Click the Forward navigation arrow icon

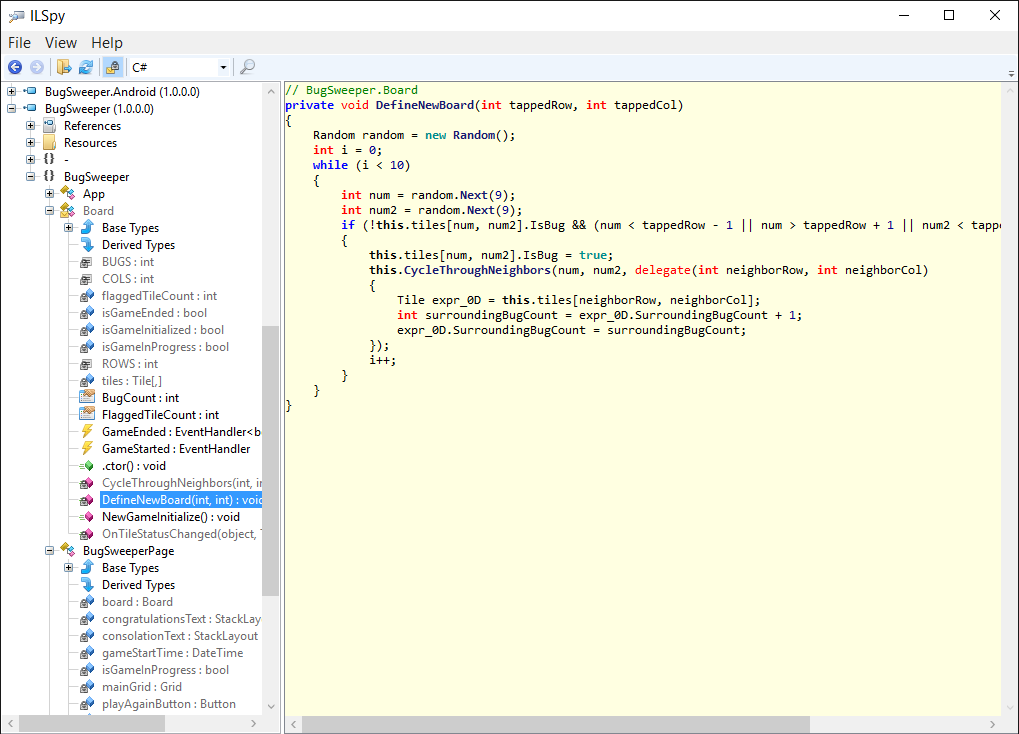[x=37, y=67]
